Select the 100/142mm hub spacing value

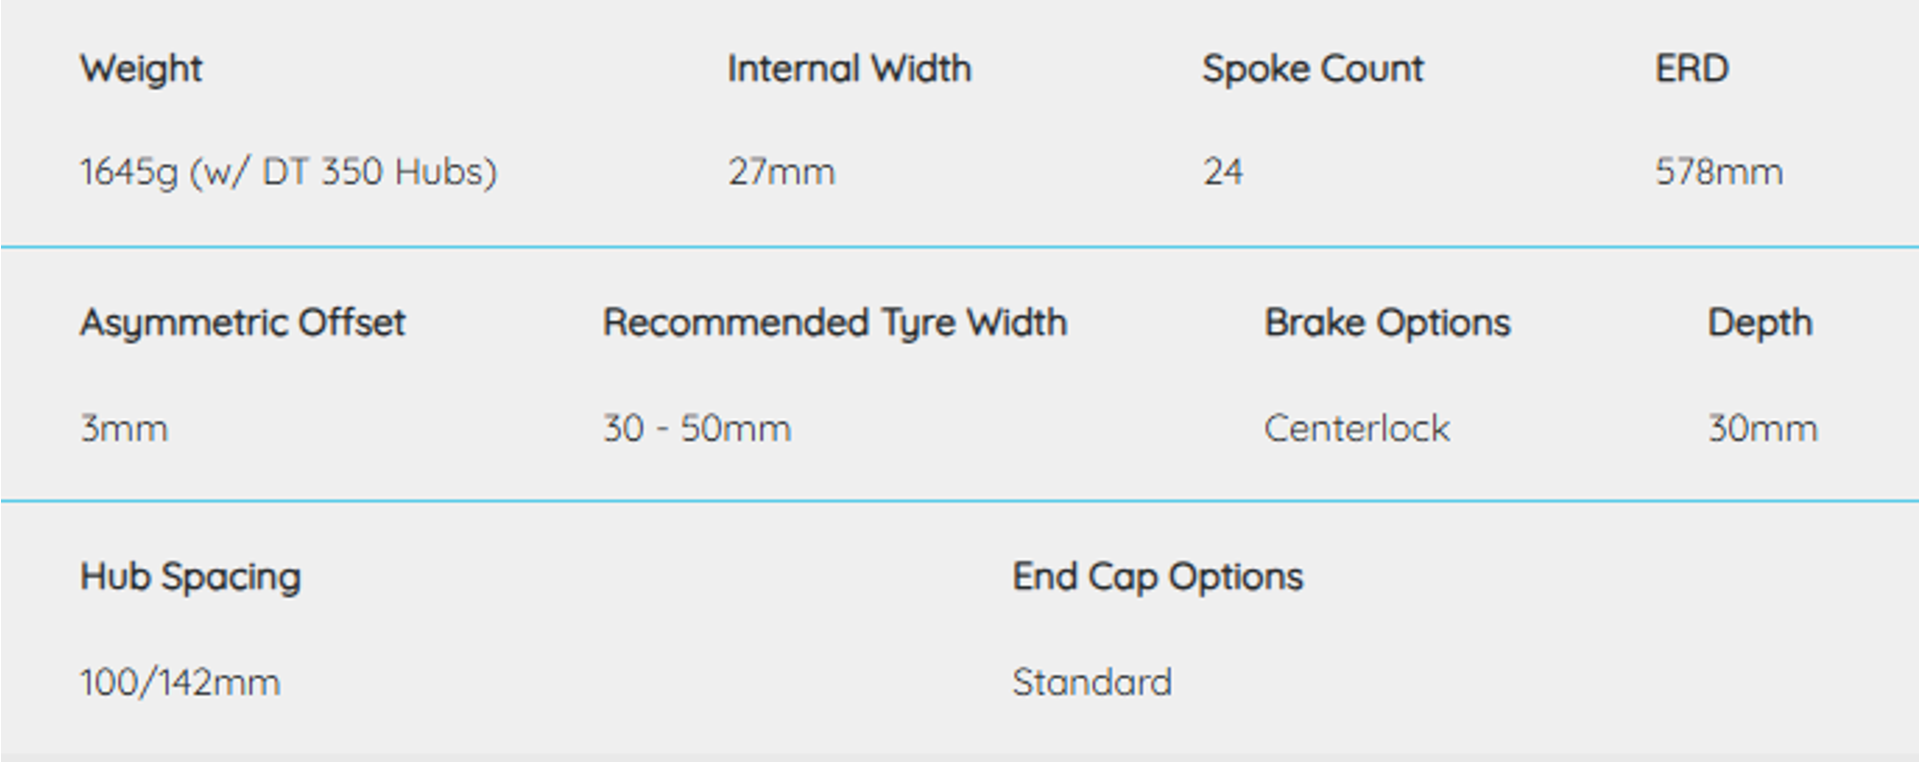(x=180, y=683)
